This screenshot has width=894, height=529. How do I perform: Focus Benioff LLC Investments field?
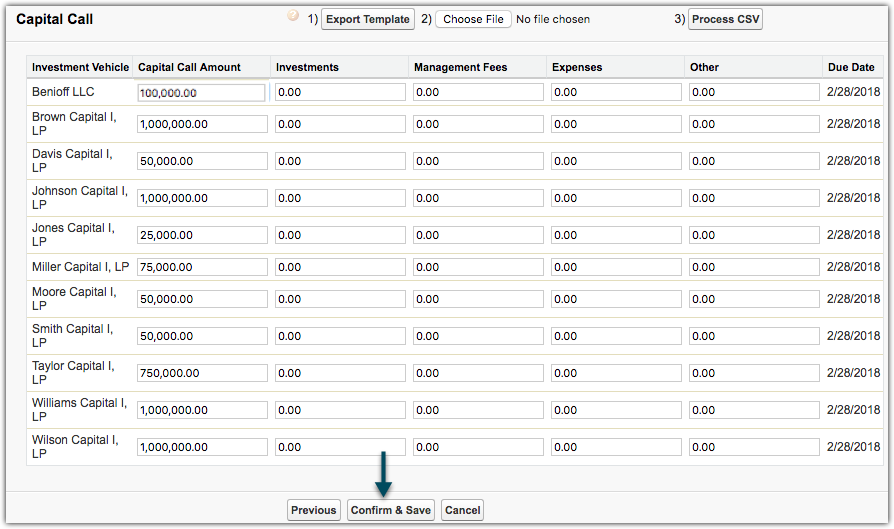pyautogui.click(x=340, y=92)
